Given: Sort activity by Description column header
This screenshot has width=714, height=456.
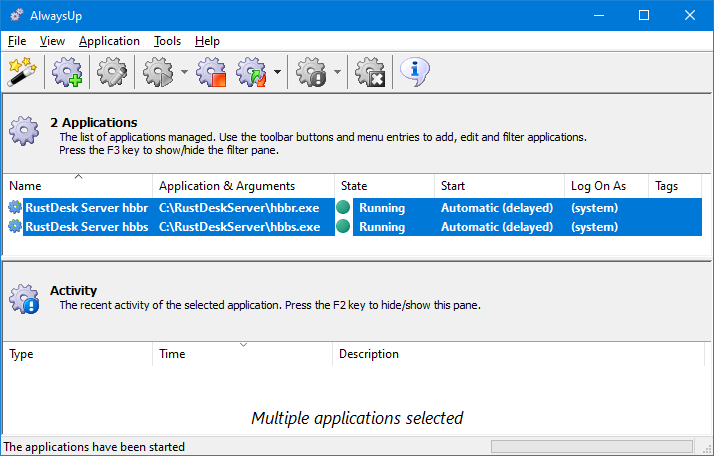Looking at the screenshot, I should [518, 354].
